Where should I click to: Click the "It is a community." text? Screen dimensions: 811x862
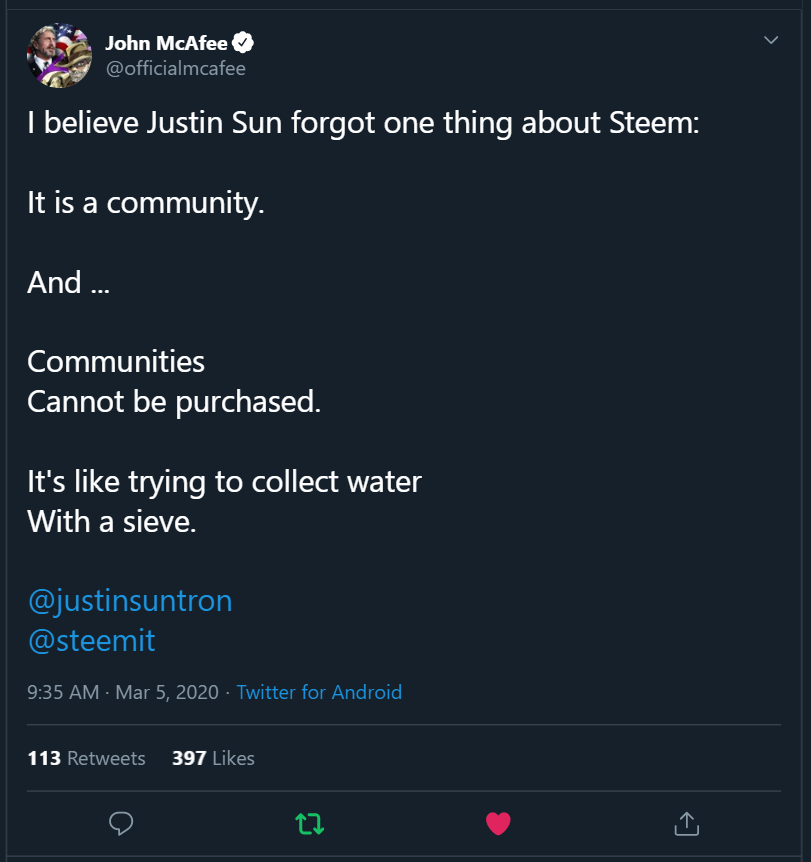click(x=146, y=203)
